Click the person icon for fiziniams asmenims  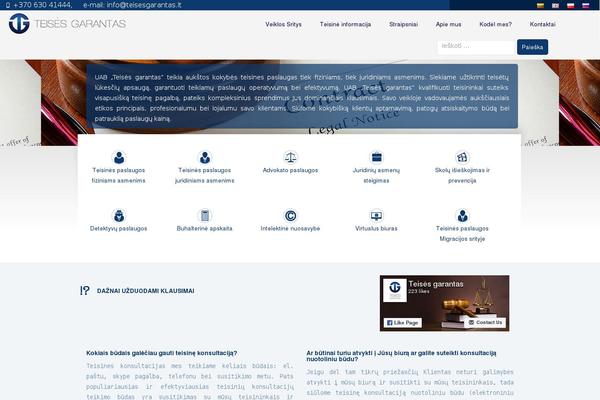point(119,157)
